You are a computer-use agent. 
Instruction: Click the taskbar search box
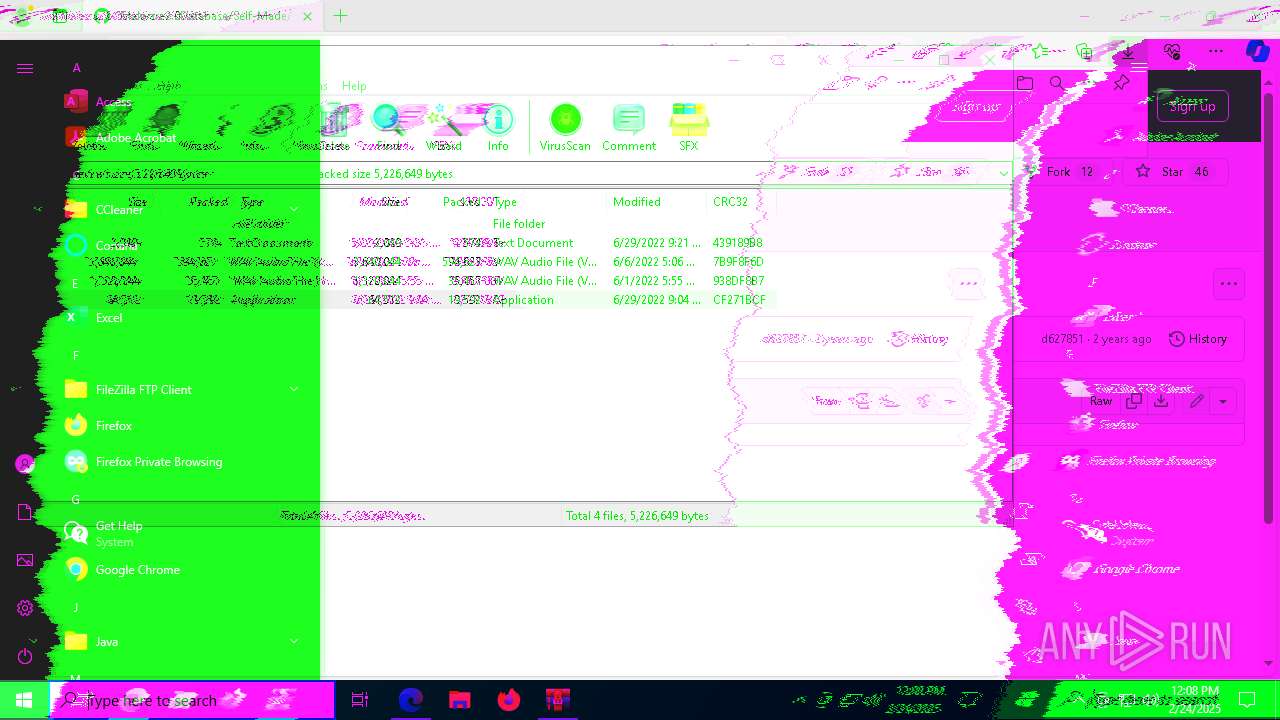(x=192, y=700)
